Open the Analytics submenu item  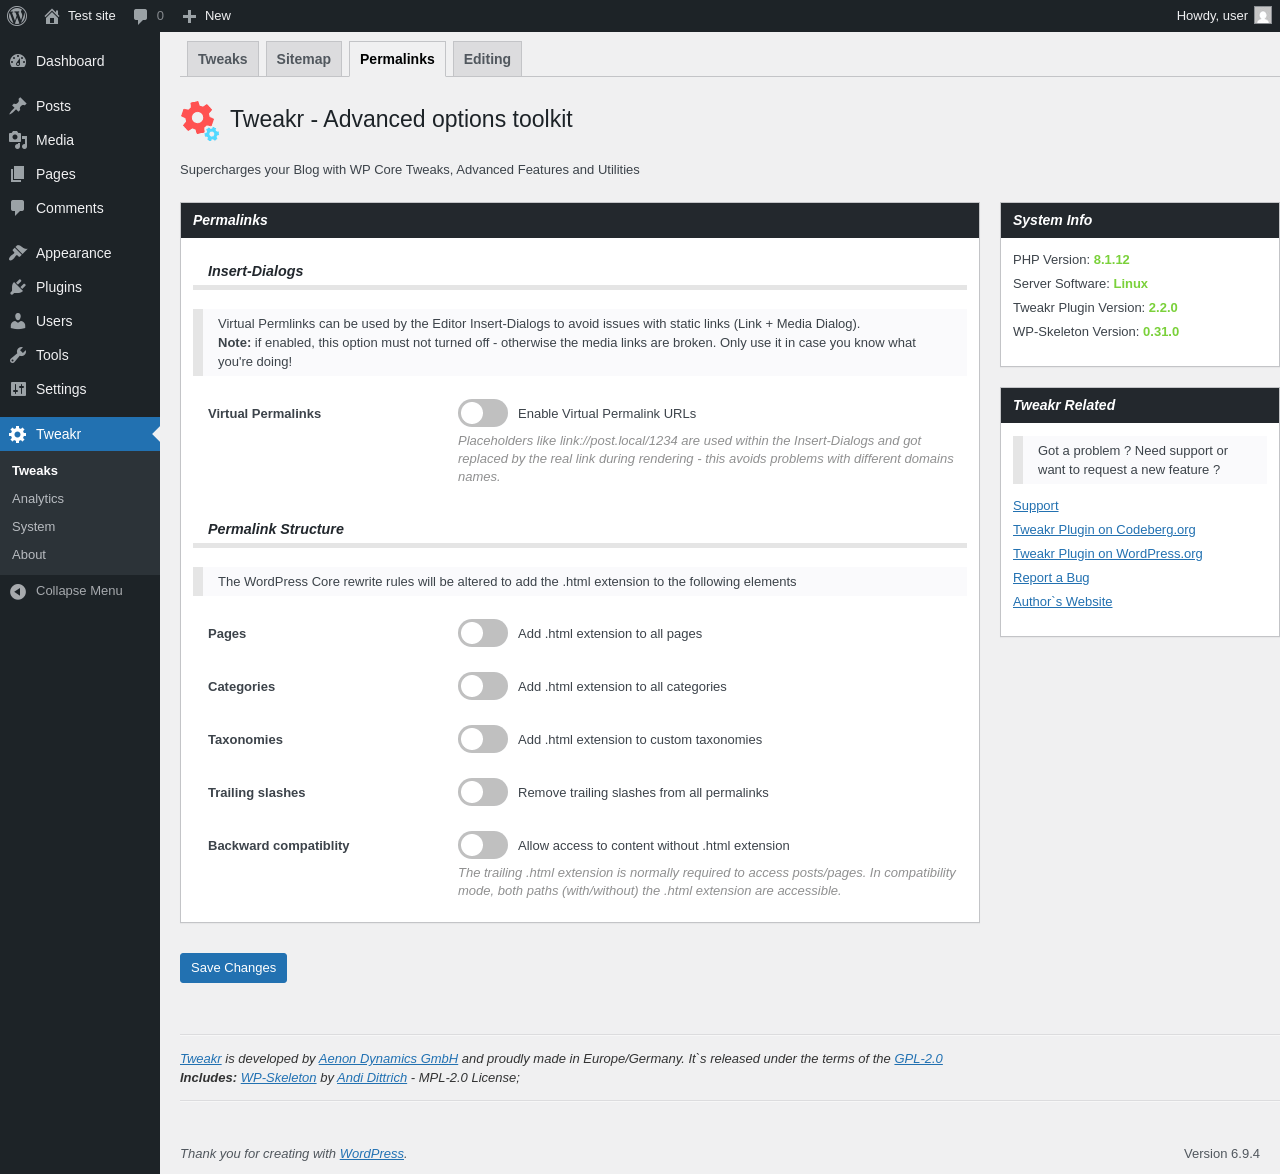coord(38,498)
